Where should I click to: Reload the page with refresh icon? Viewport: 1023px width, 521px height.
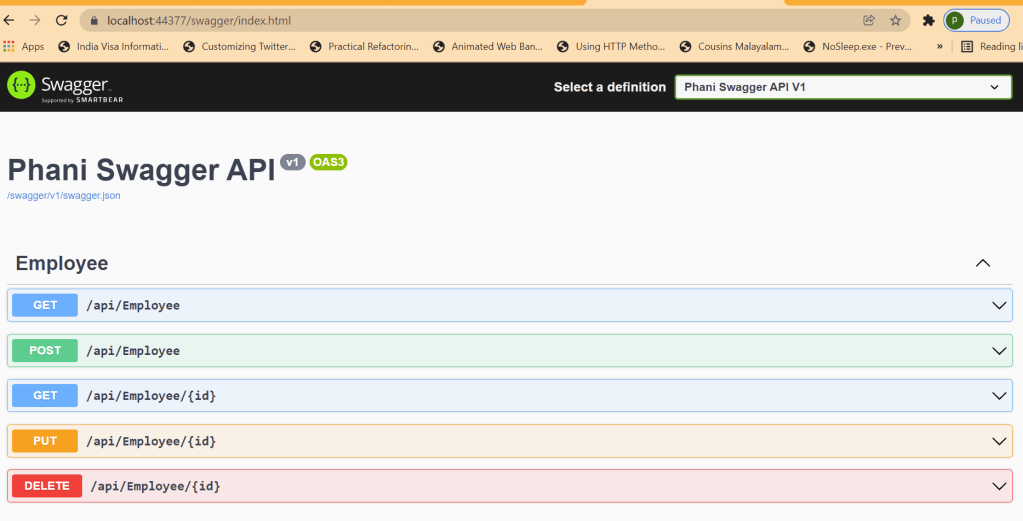coord(61,20)
